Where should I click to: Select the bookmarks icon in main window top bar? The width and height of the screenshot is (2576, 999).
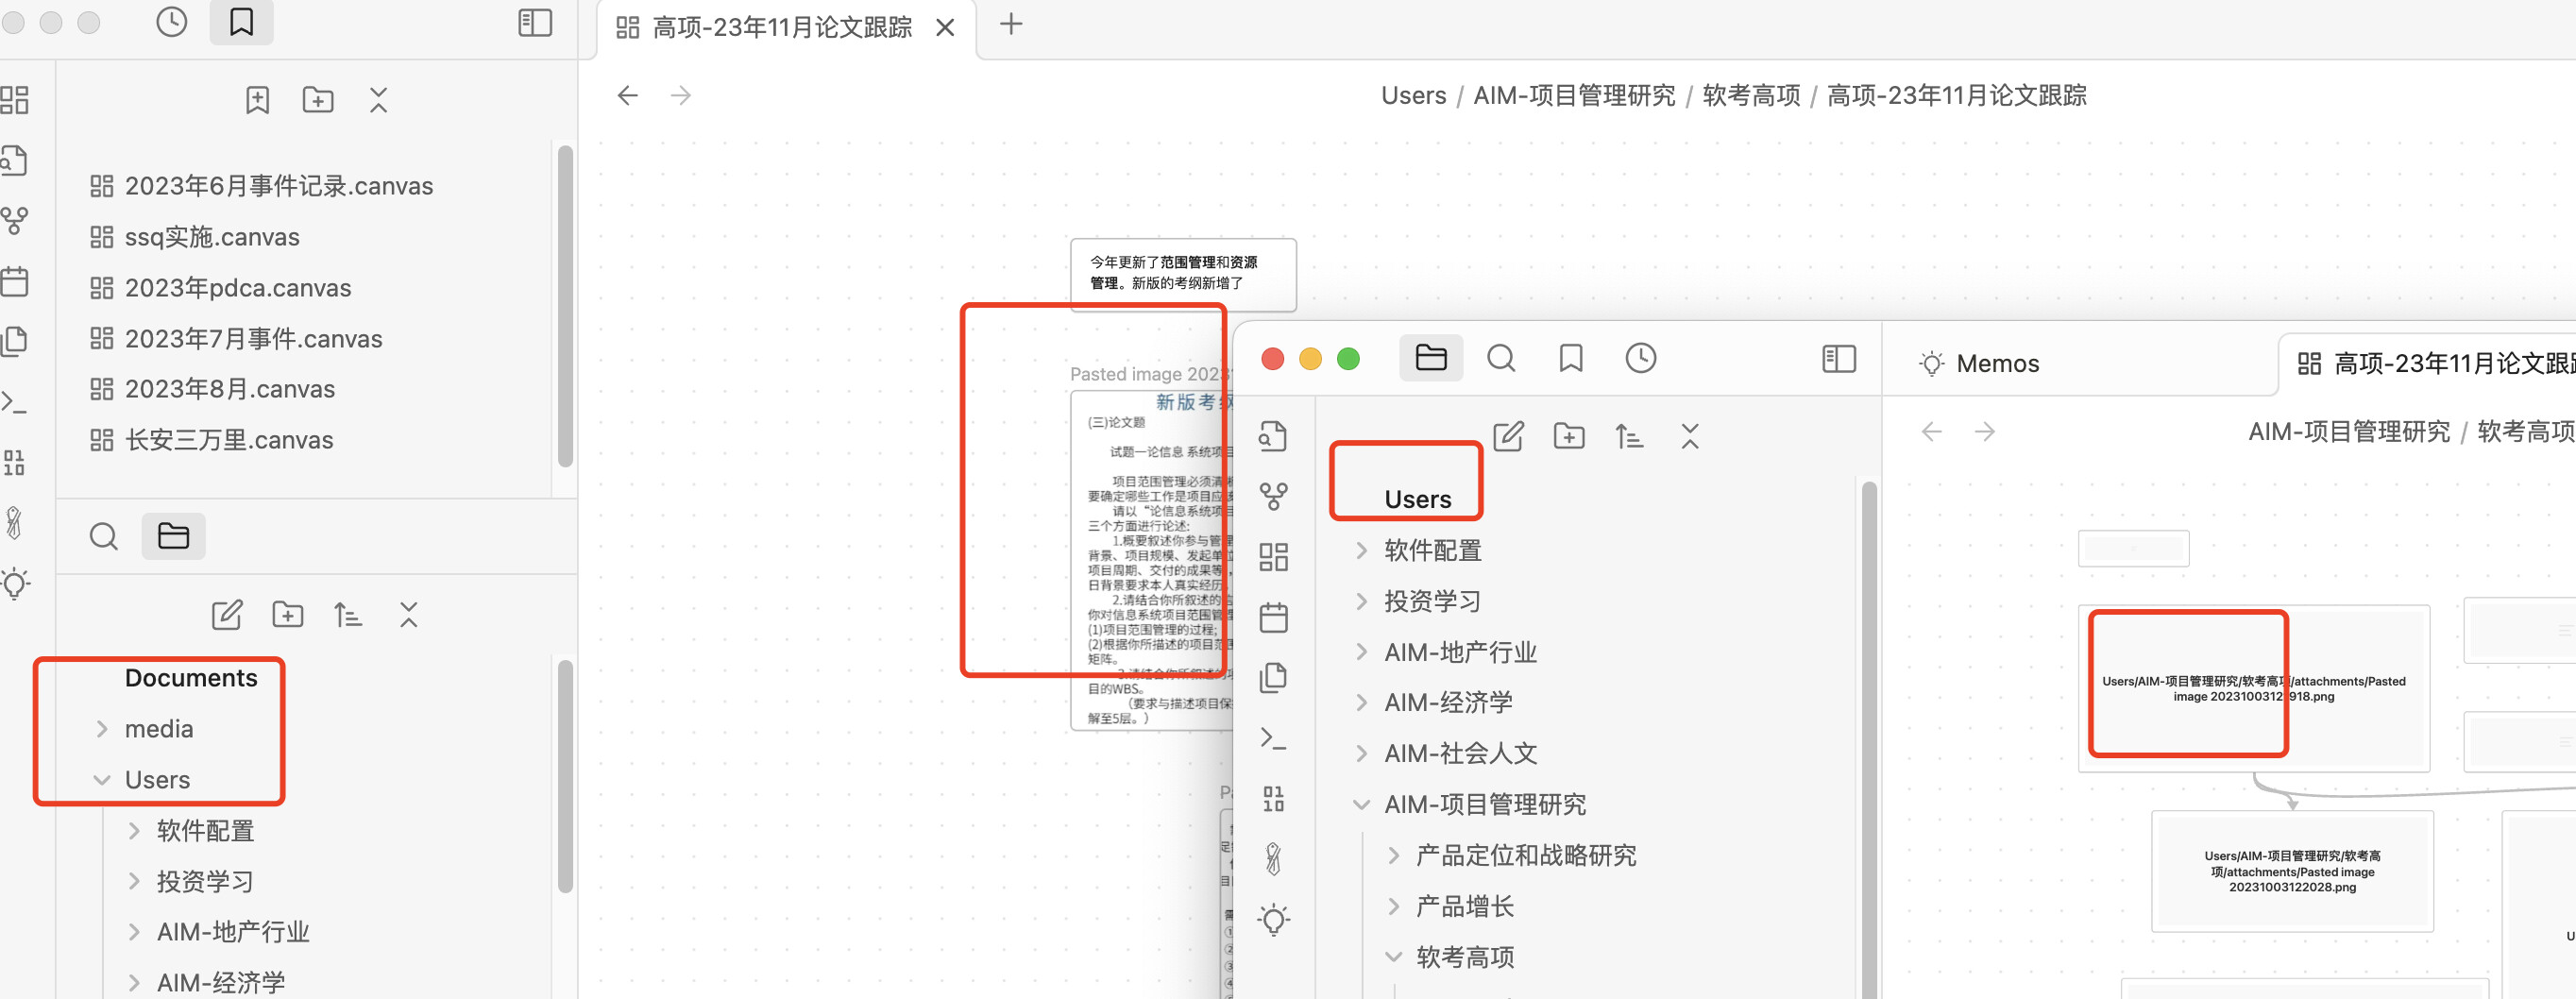click(241, 22)
